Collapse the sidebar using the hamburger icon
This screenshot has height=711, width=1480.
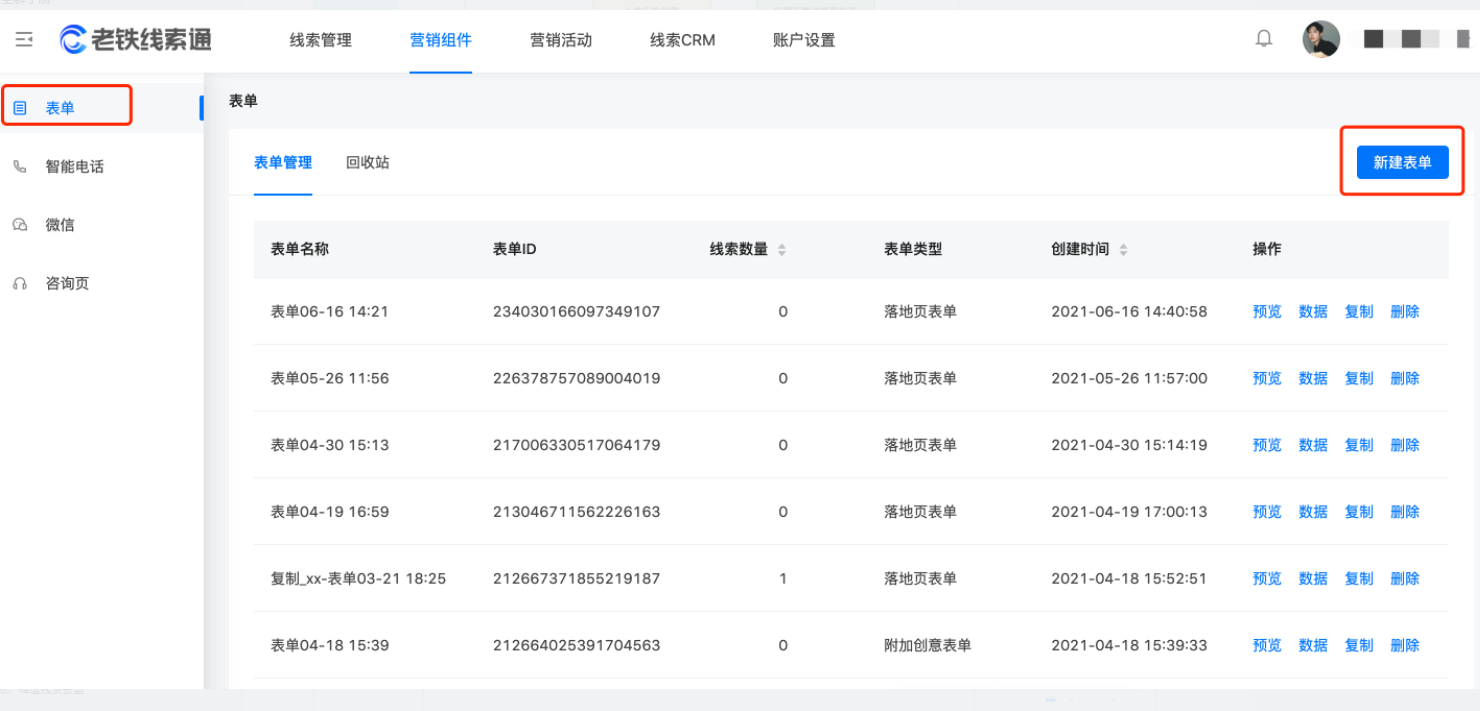click(x=23, y=39)
